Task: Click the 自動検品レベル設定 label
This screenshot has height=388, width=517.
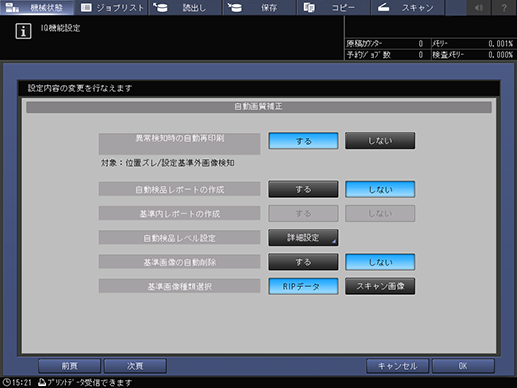Action: (x=179, y=238)
